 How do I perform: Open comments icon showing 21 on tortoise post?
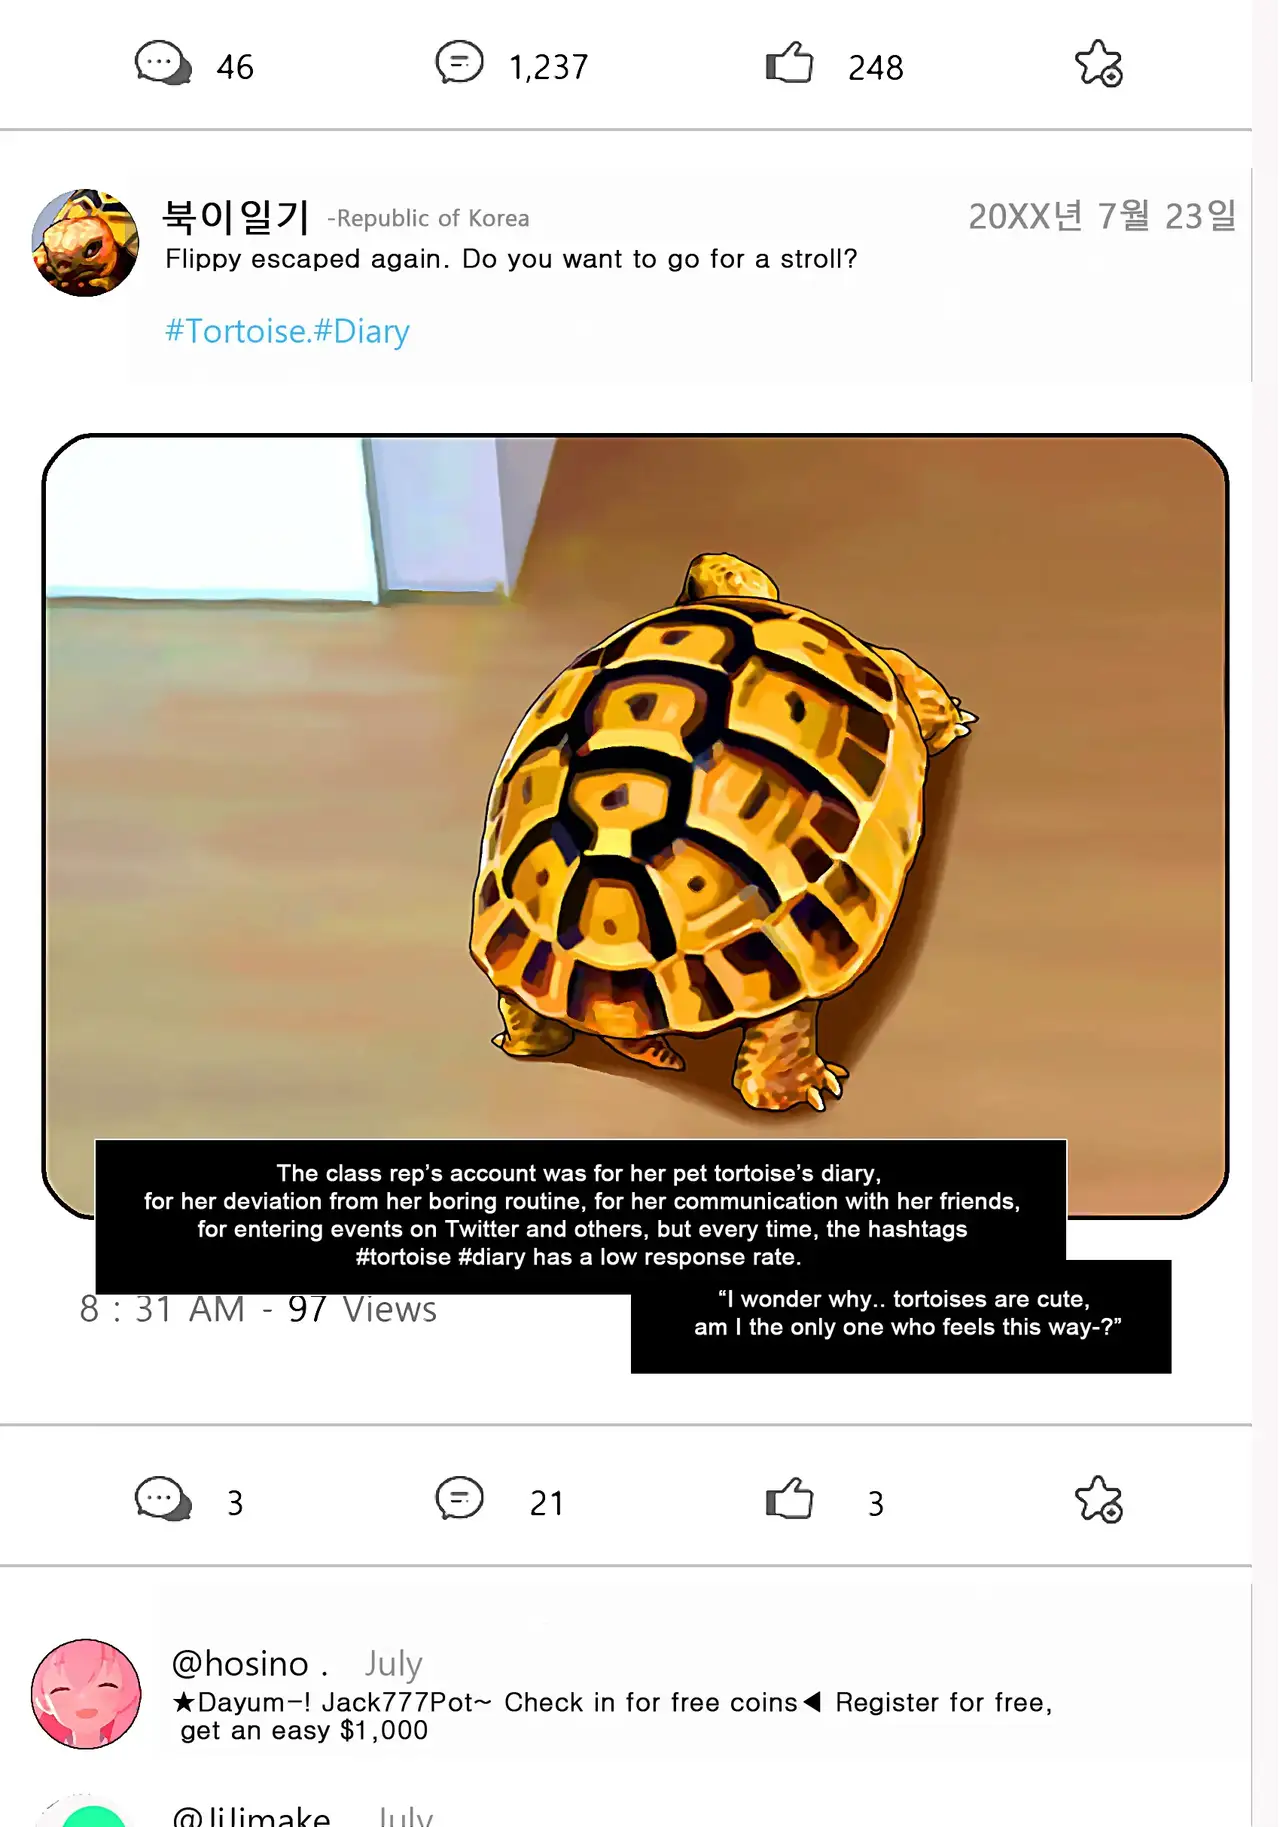[460, 1499]
